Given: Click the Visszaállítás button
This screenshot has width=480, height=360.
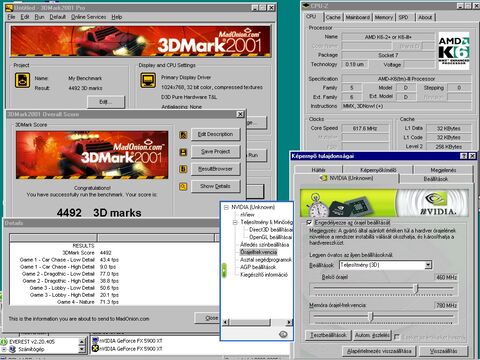Looking at the screenshot, I should pyautogui.click(x=443, y=351).
